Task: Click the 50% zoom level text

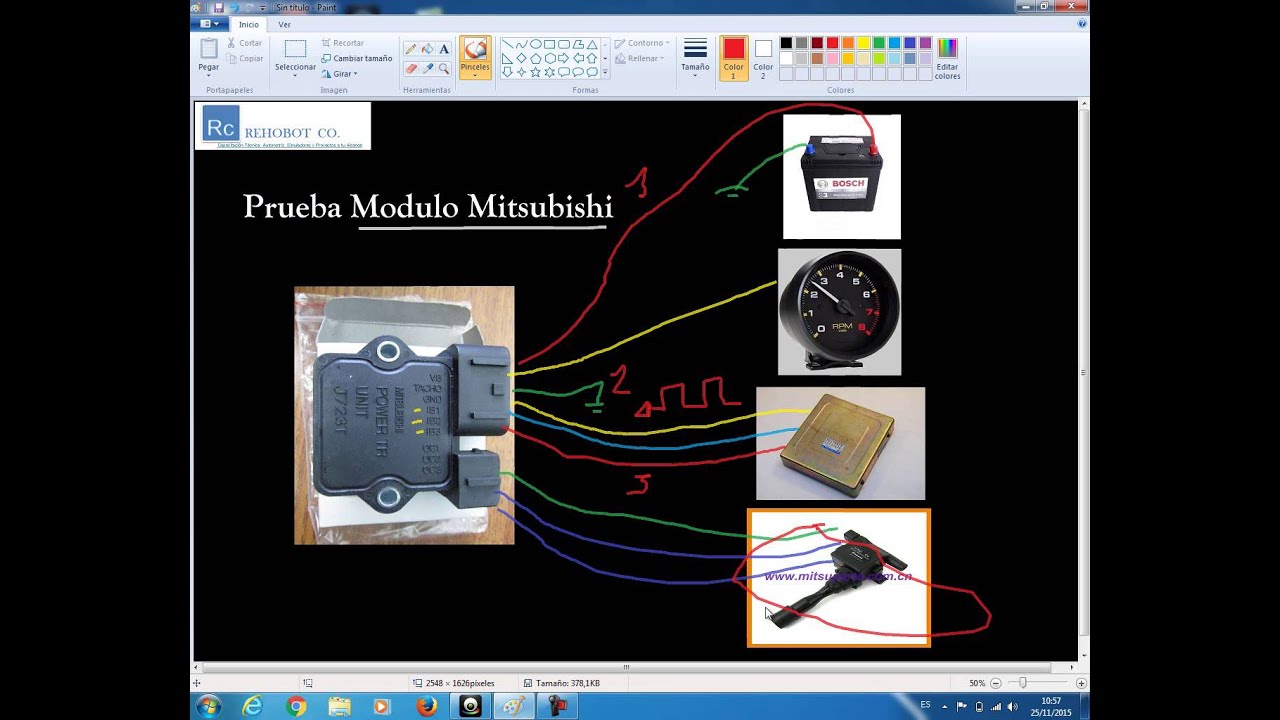Action: 977,683
